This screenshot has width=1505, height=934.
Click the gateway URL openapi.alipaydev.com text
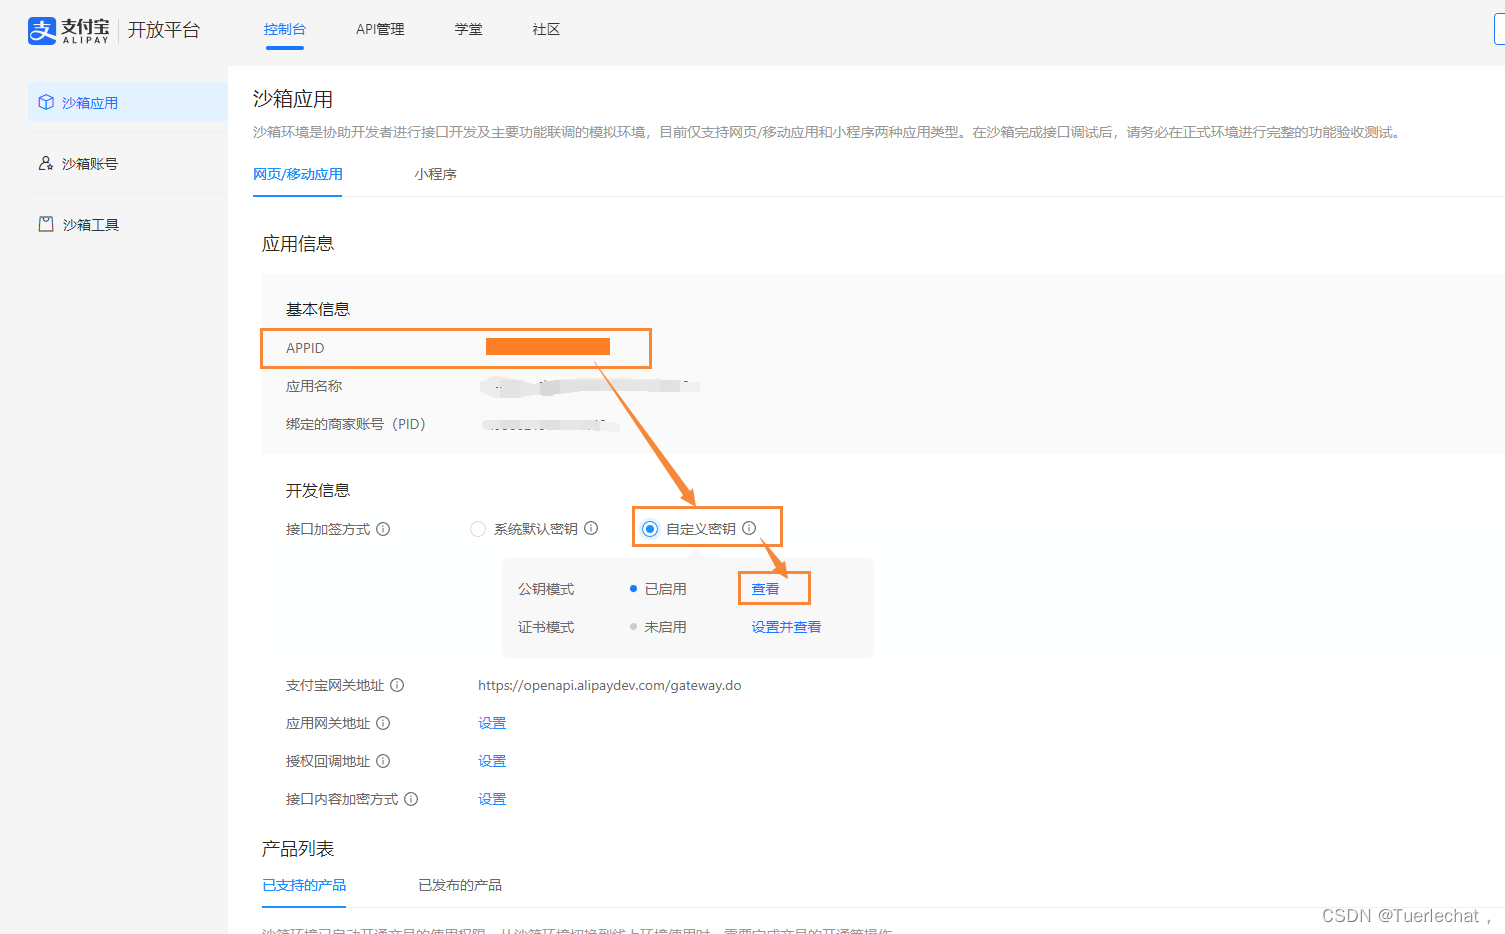pyautogui.click(x=610, y=685)
